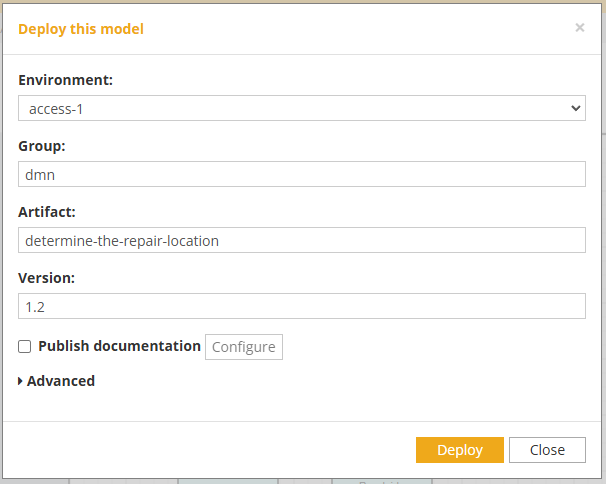Place cursor after 1.2 version text
The width and height of the screenshot is (606, 484).
46,307
